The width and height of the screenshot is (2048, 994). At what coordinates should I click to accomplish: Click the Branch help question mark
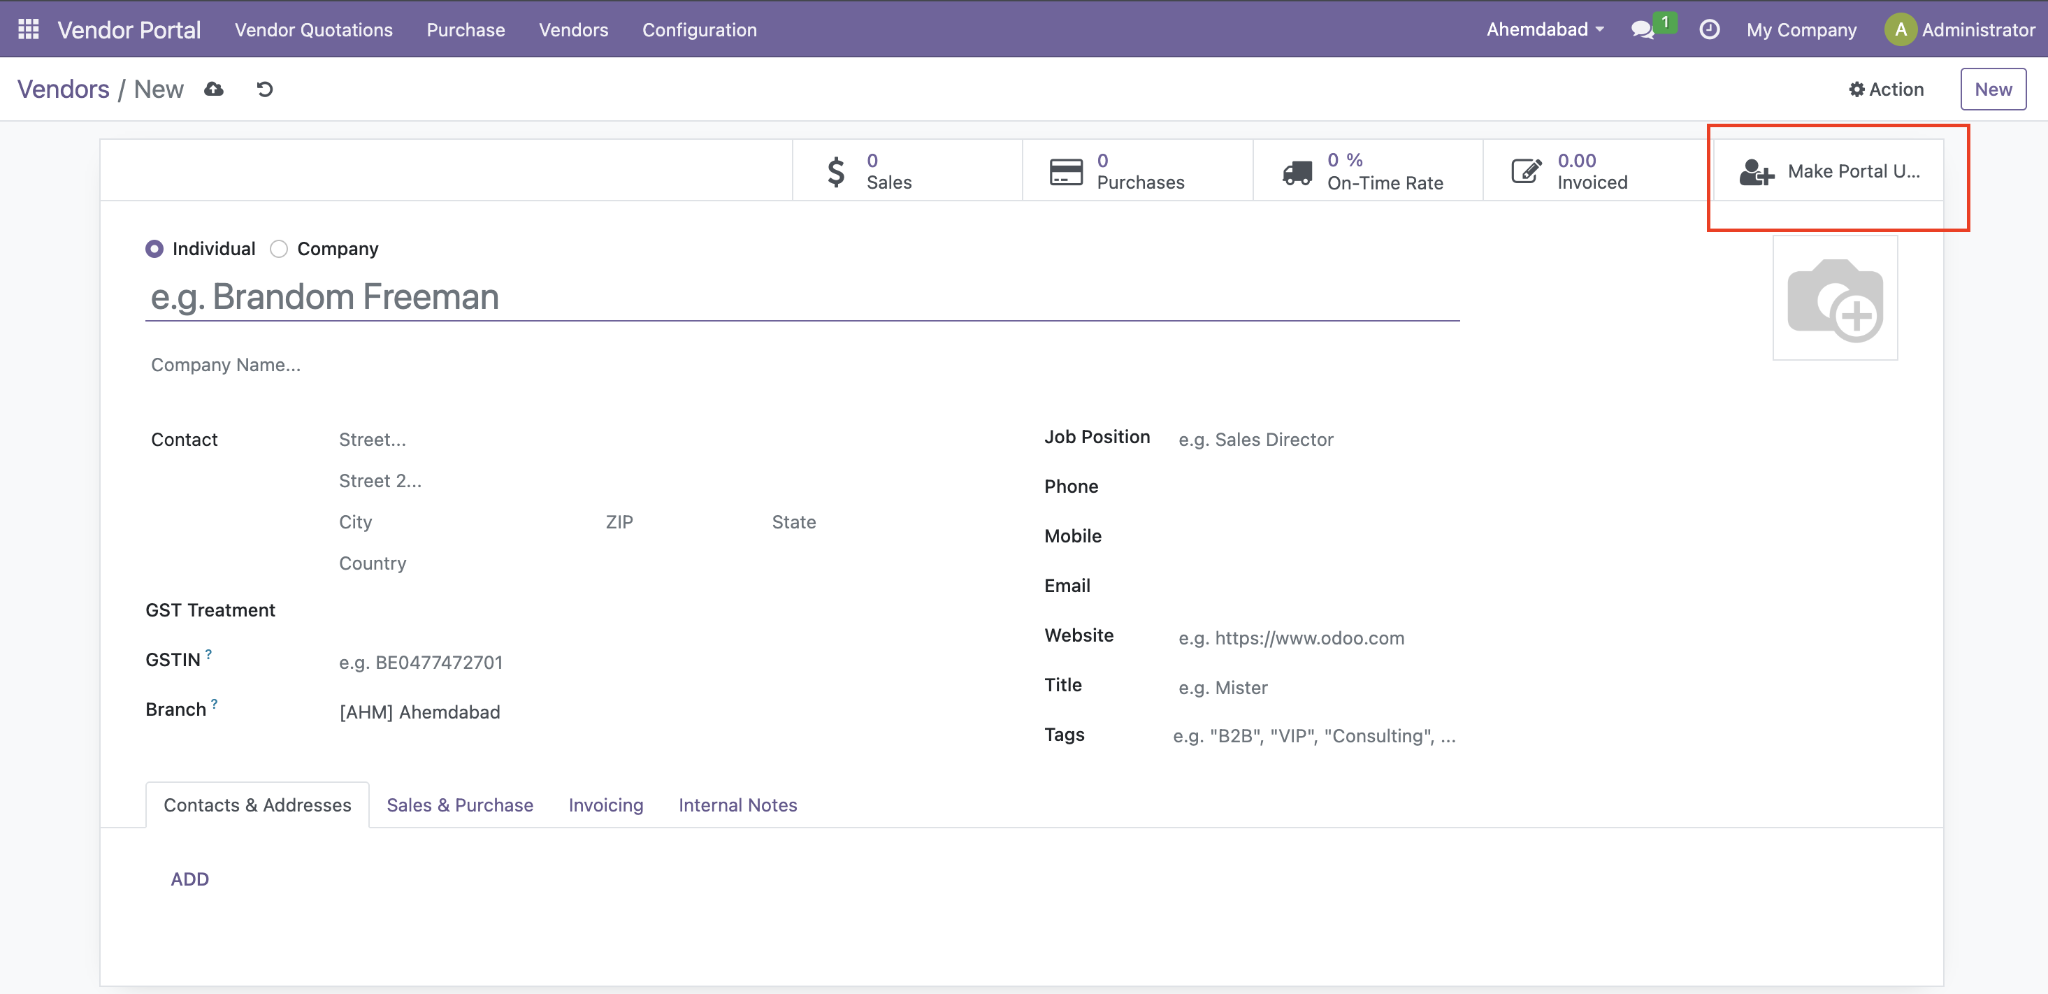point(214,704)
